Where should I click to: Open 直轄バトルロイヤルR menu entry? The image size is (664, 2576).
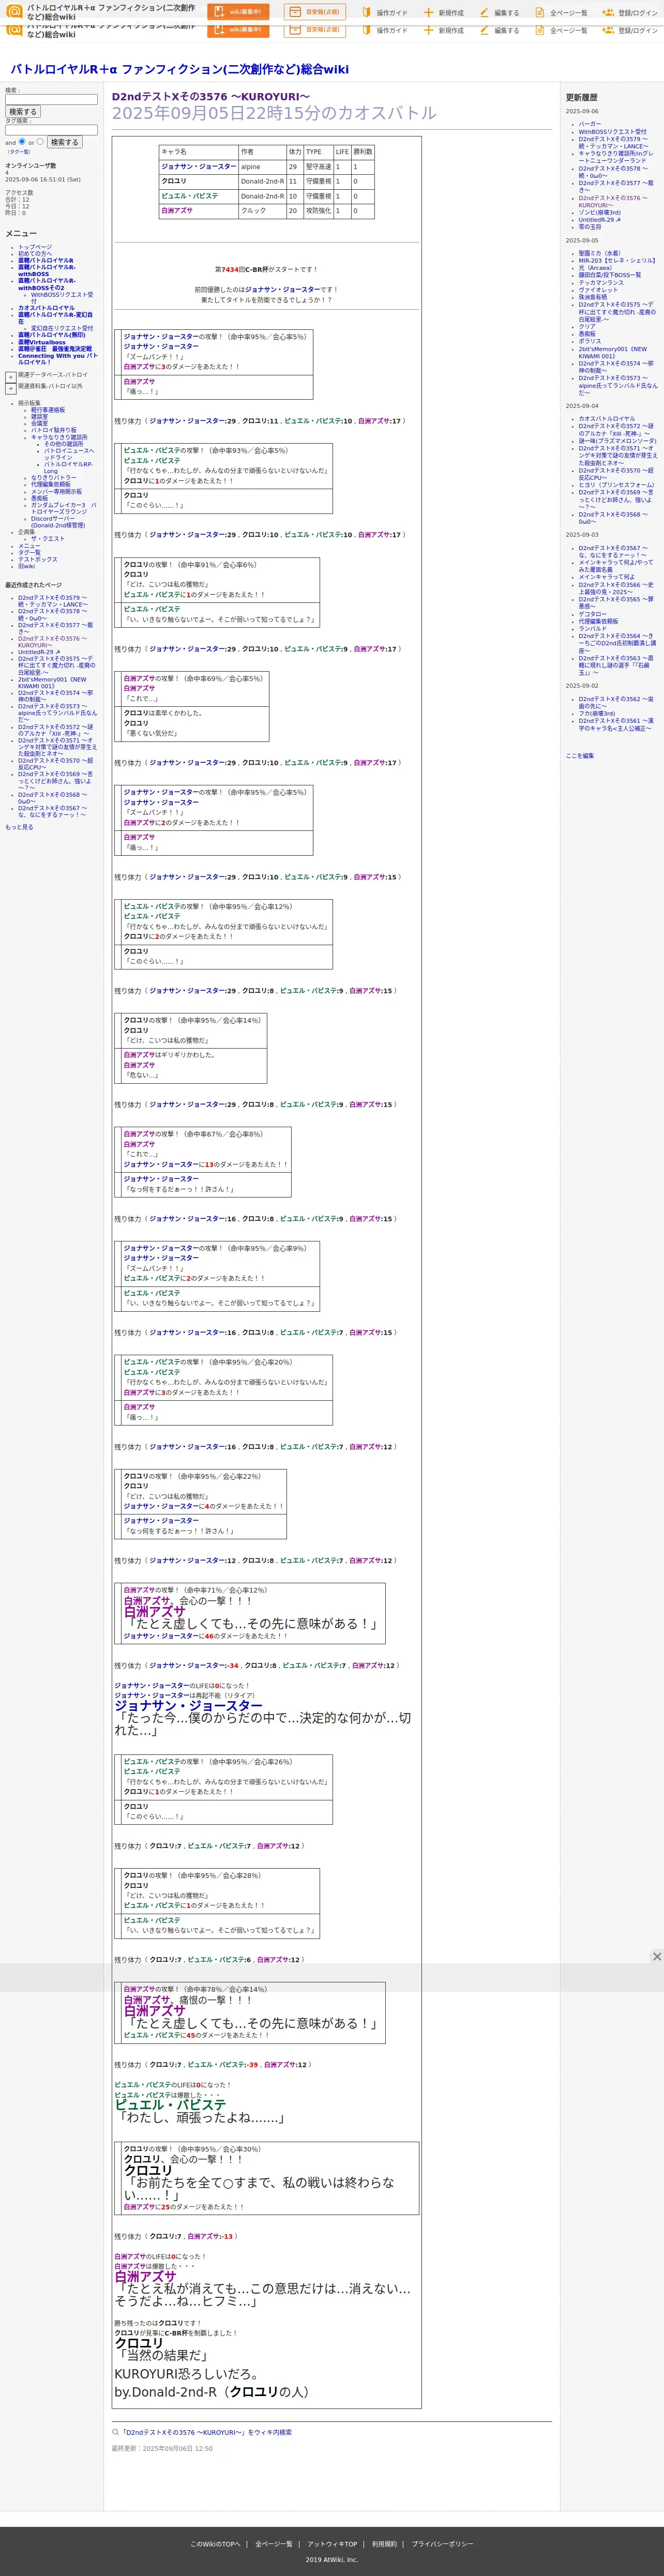[45, 261]
